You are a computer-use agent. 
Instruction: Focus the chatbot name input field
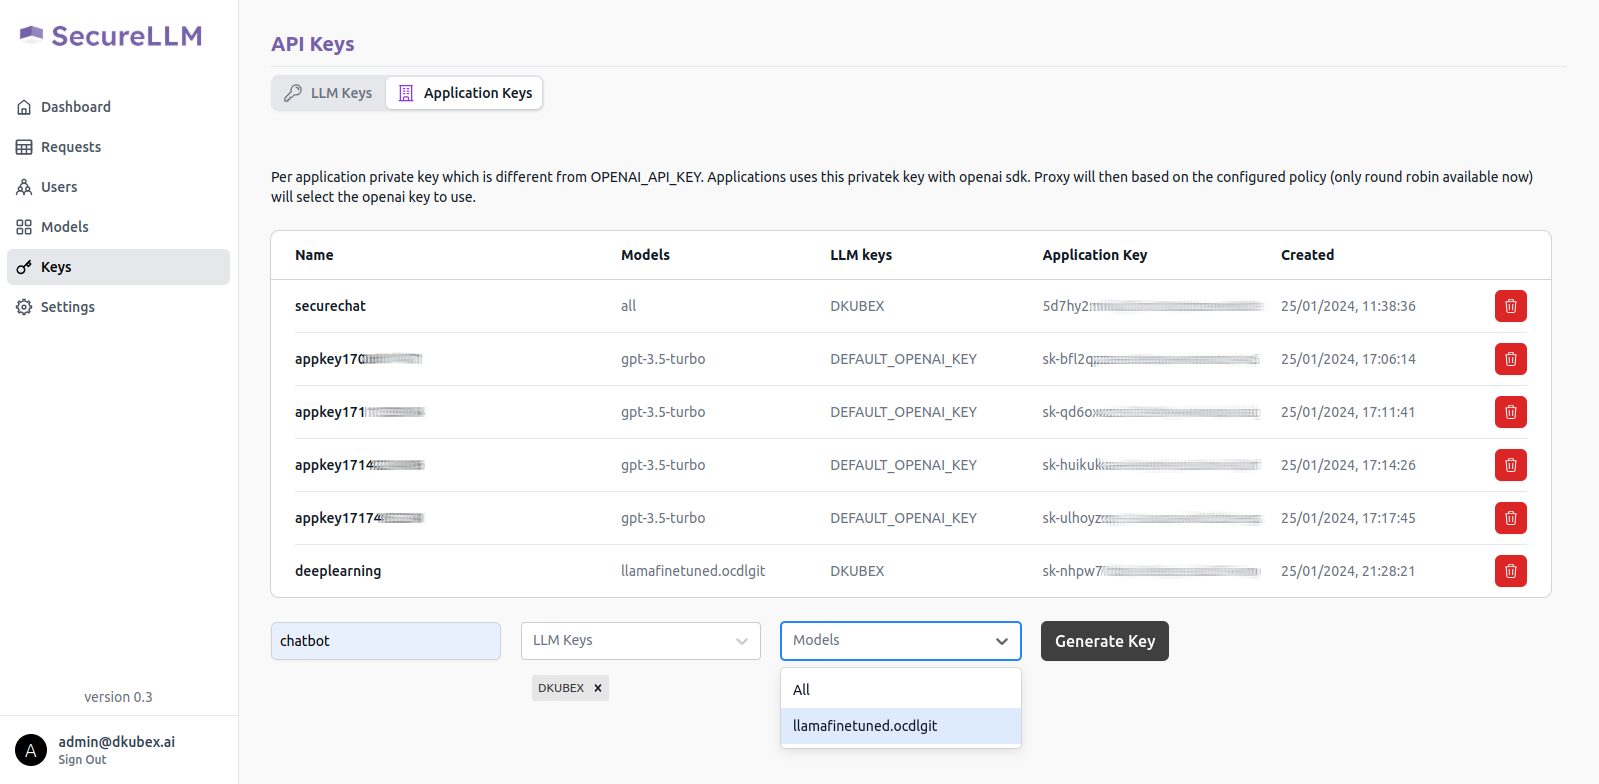click(385, 641)
